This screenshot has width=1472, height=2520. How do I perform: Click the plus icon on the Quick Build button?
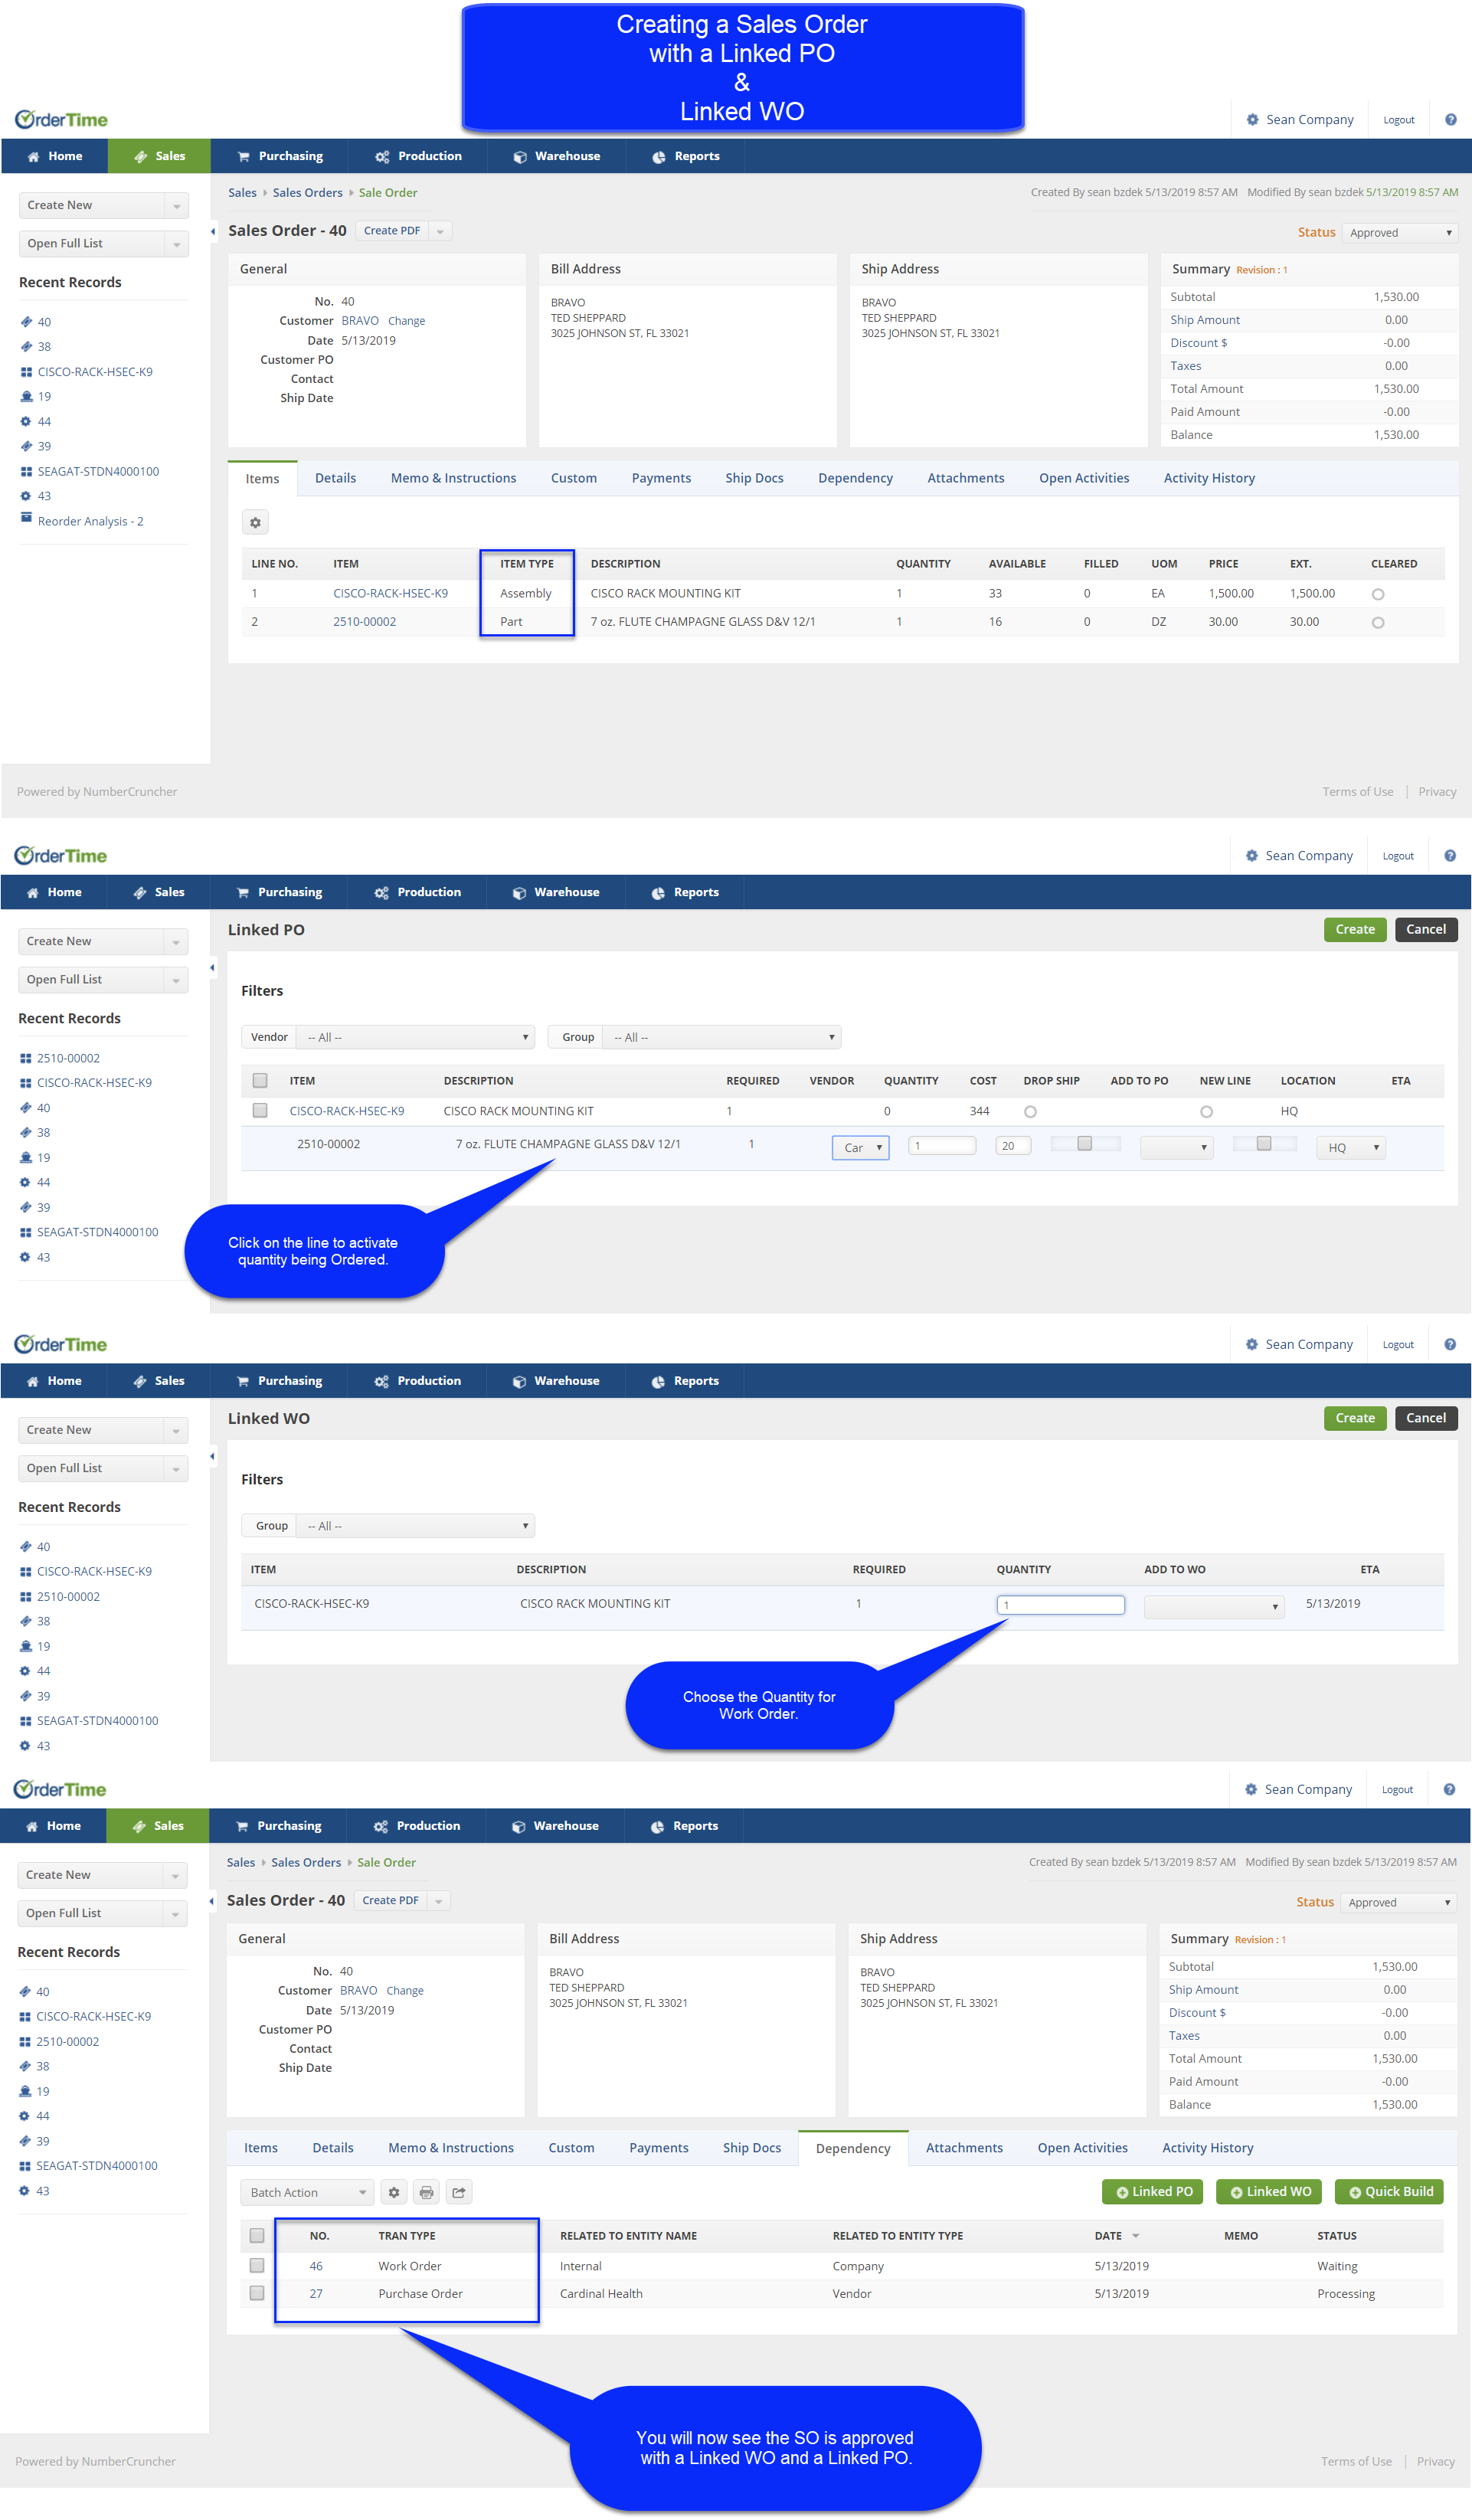click(1354, 2192)
